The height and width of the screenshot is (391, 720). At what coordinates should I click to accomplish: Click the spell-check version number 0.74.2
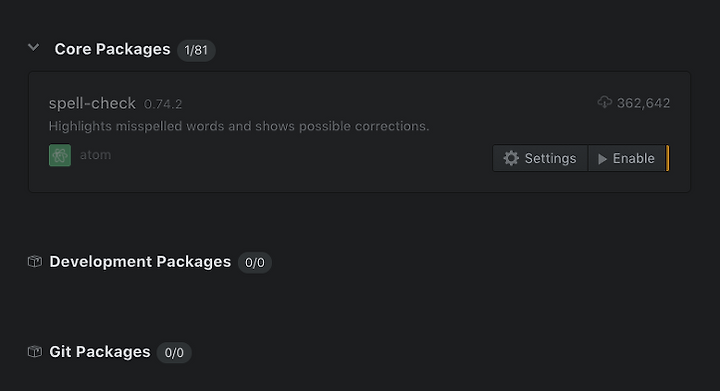pyautogui.click(x=163, y=105)
